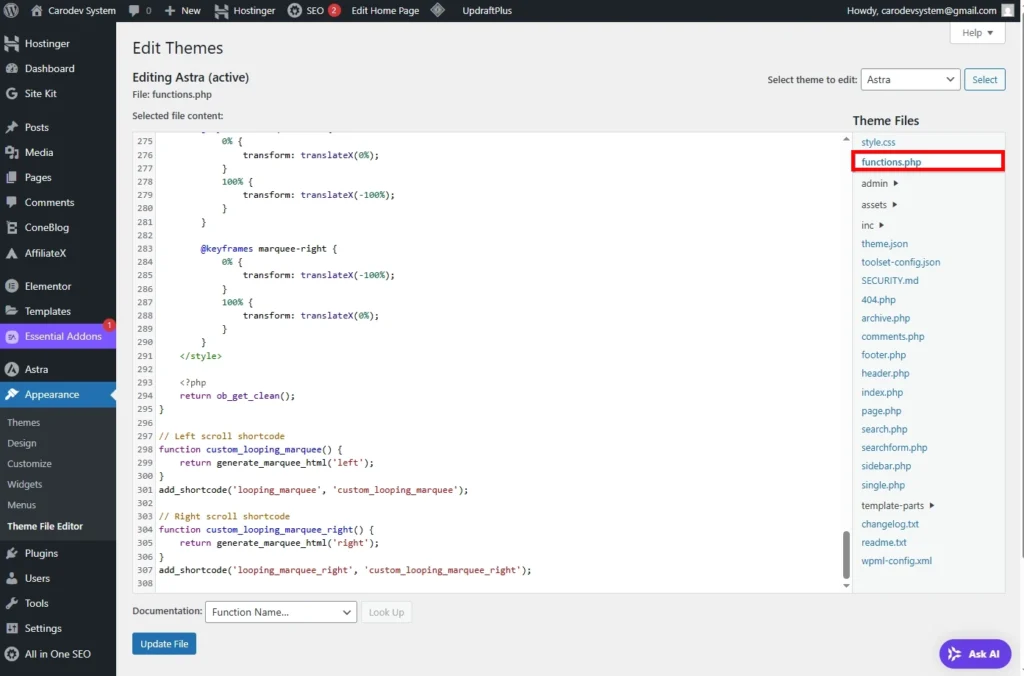Click the Plugins plug icon in sidebar
The image size is (1024, 676).
pyautogui.click(x=12, y=554)
